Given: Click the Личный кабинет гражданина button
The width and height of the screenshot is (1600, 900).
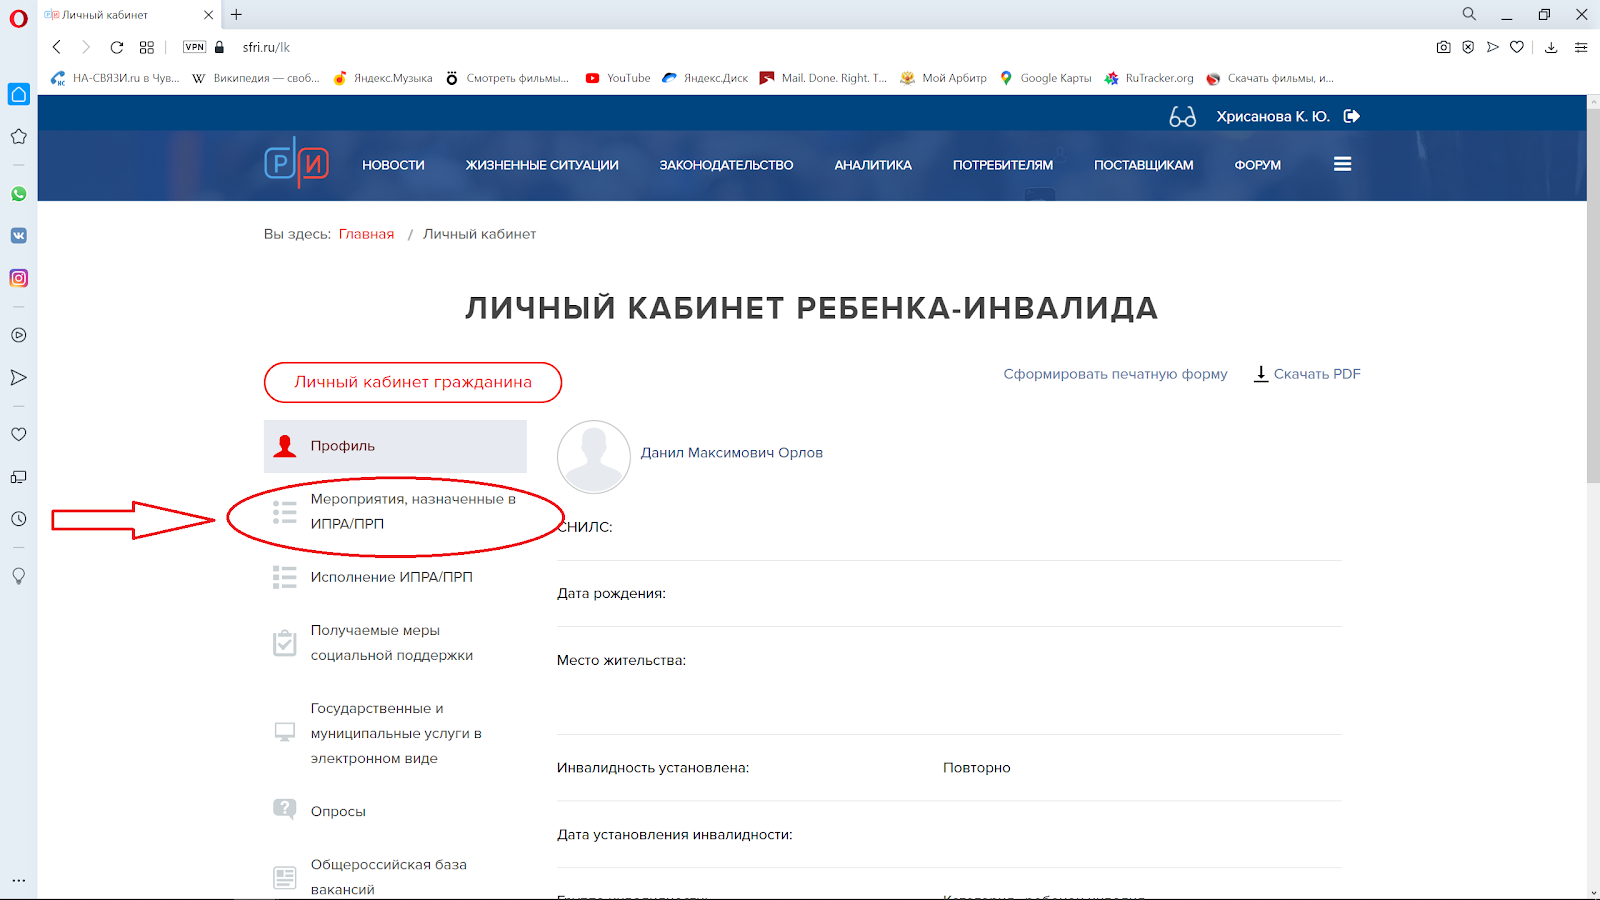Looking at the screenshot, I should [x=412, y=382].
